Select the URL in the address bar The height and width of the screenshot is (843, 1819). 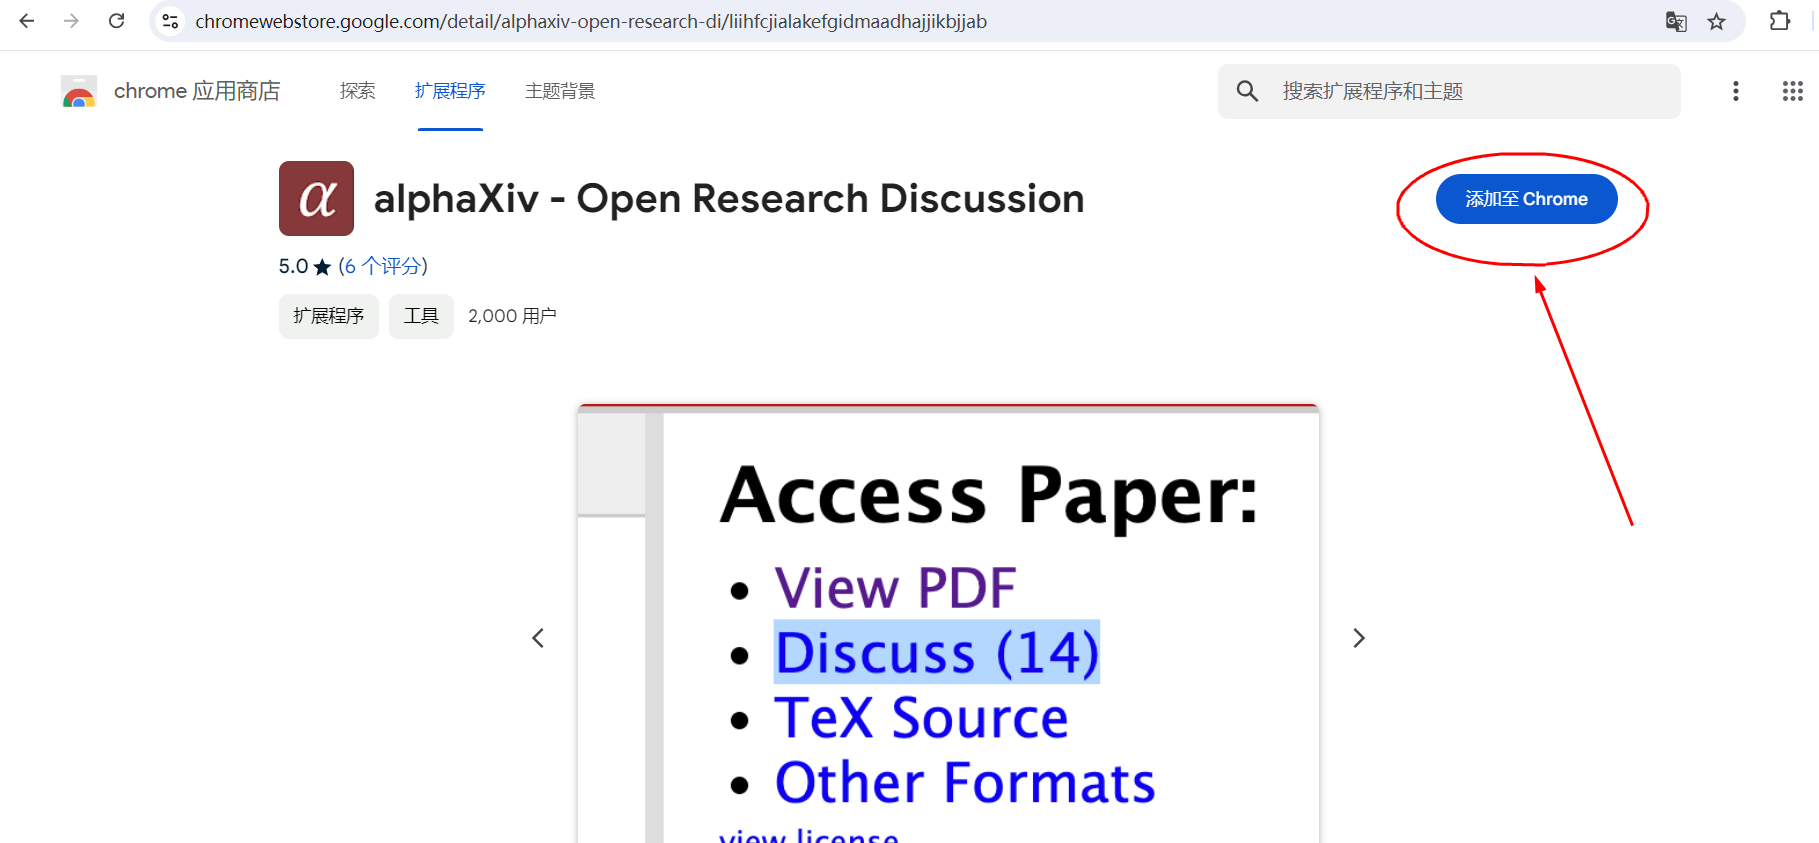pos(591,21)
